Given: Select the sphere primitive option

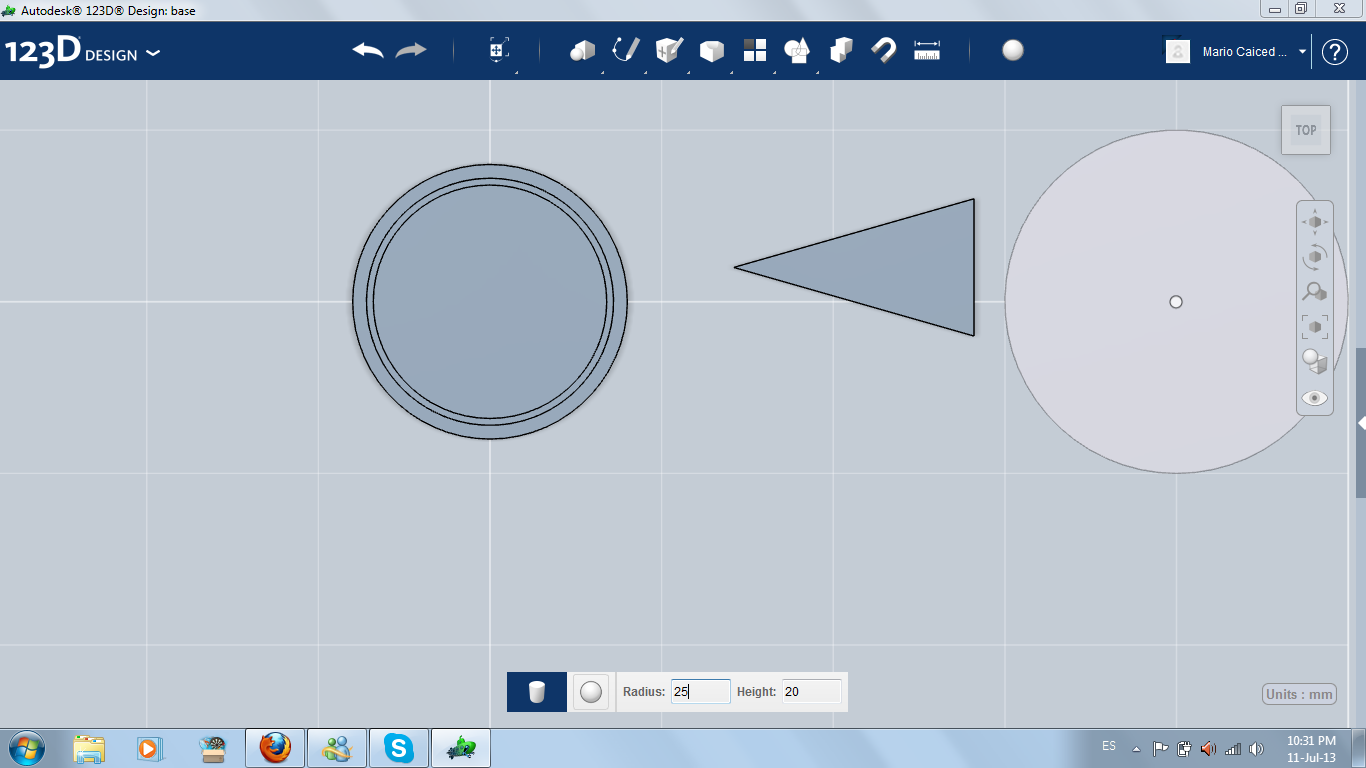Looking at the screenshot, I should point(591,692).
